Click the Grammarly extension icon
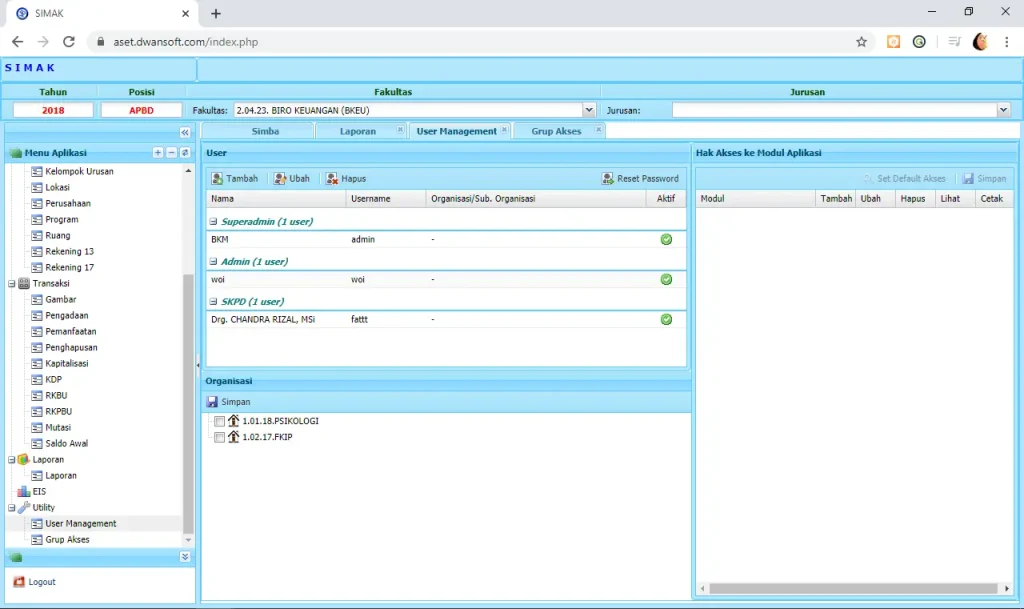The height and width of the screenshot is (609, 1024). [x=919, y=42]
